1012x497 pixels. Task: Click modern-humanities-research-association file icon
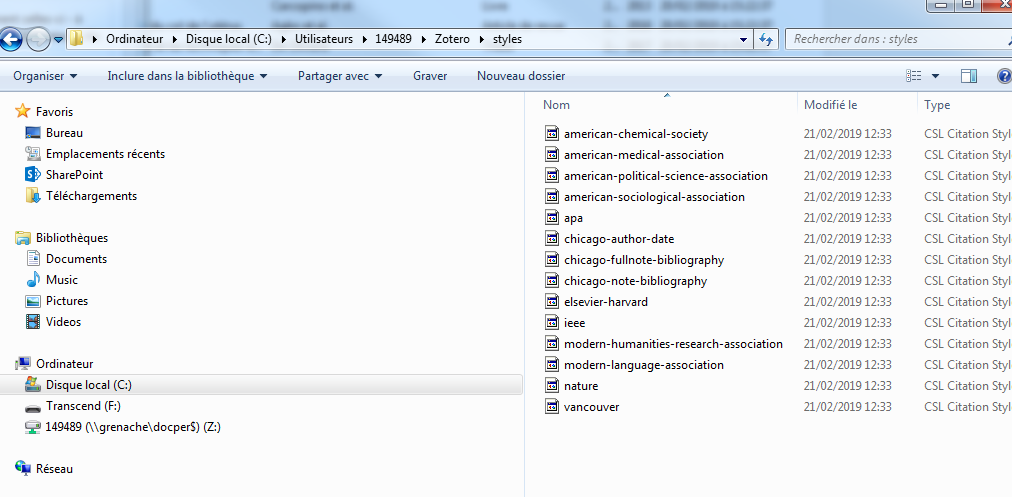552,343
